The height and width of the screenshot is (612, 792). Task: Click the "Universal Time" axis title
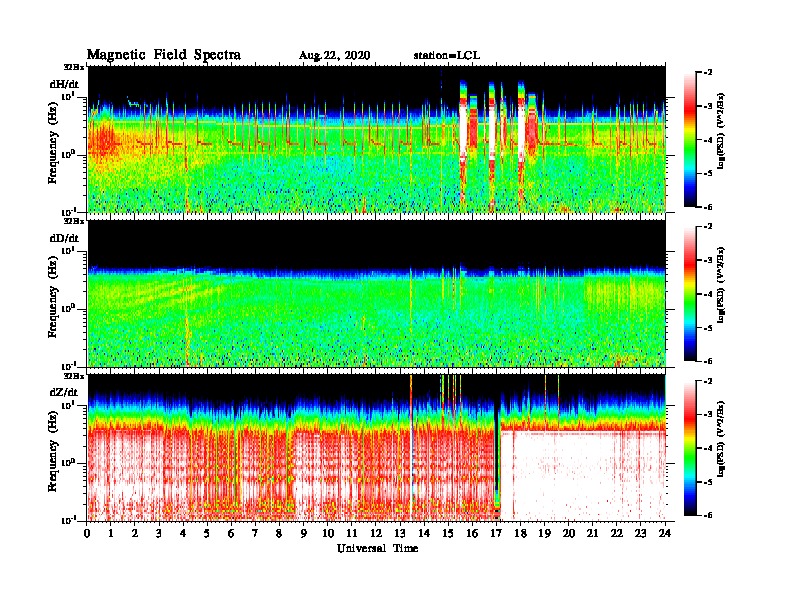[x=377, y=548]
